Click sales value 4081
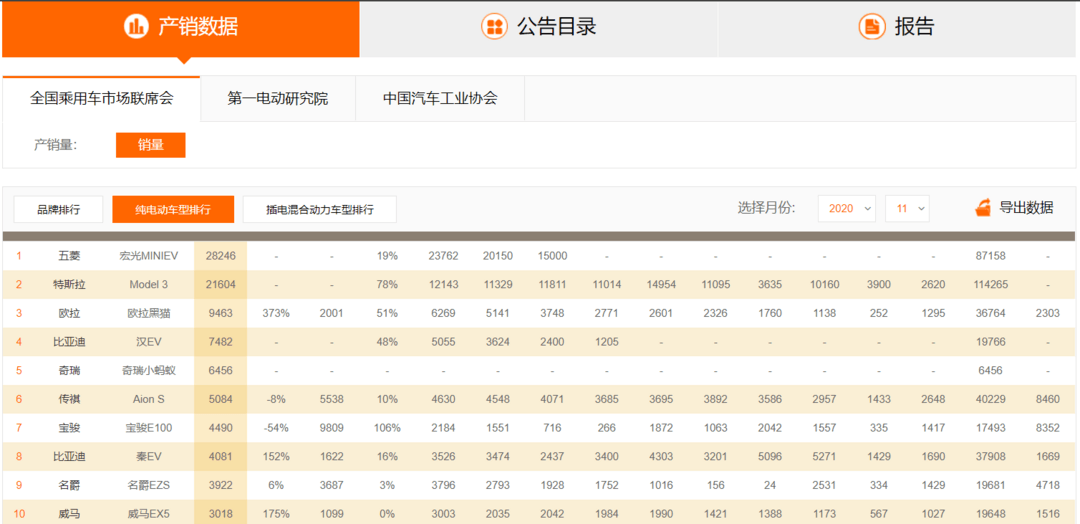This screenshot has height=524, width=1080. [220, 457]
